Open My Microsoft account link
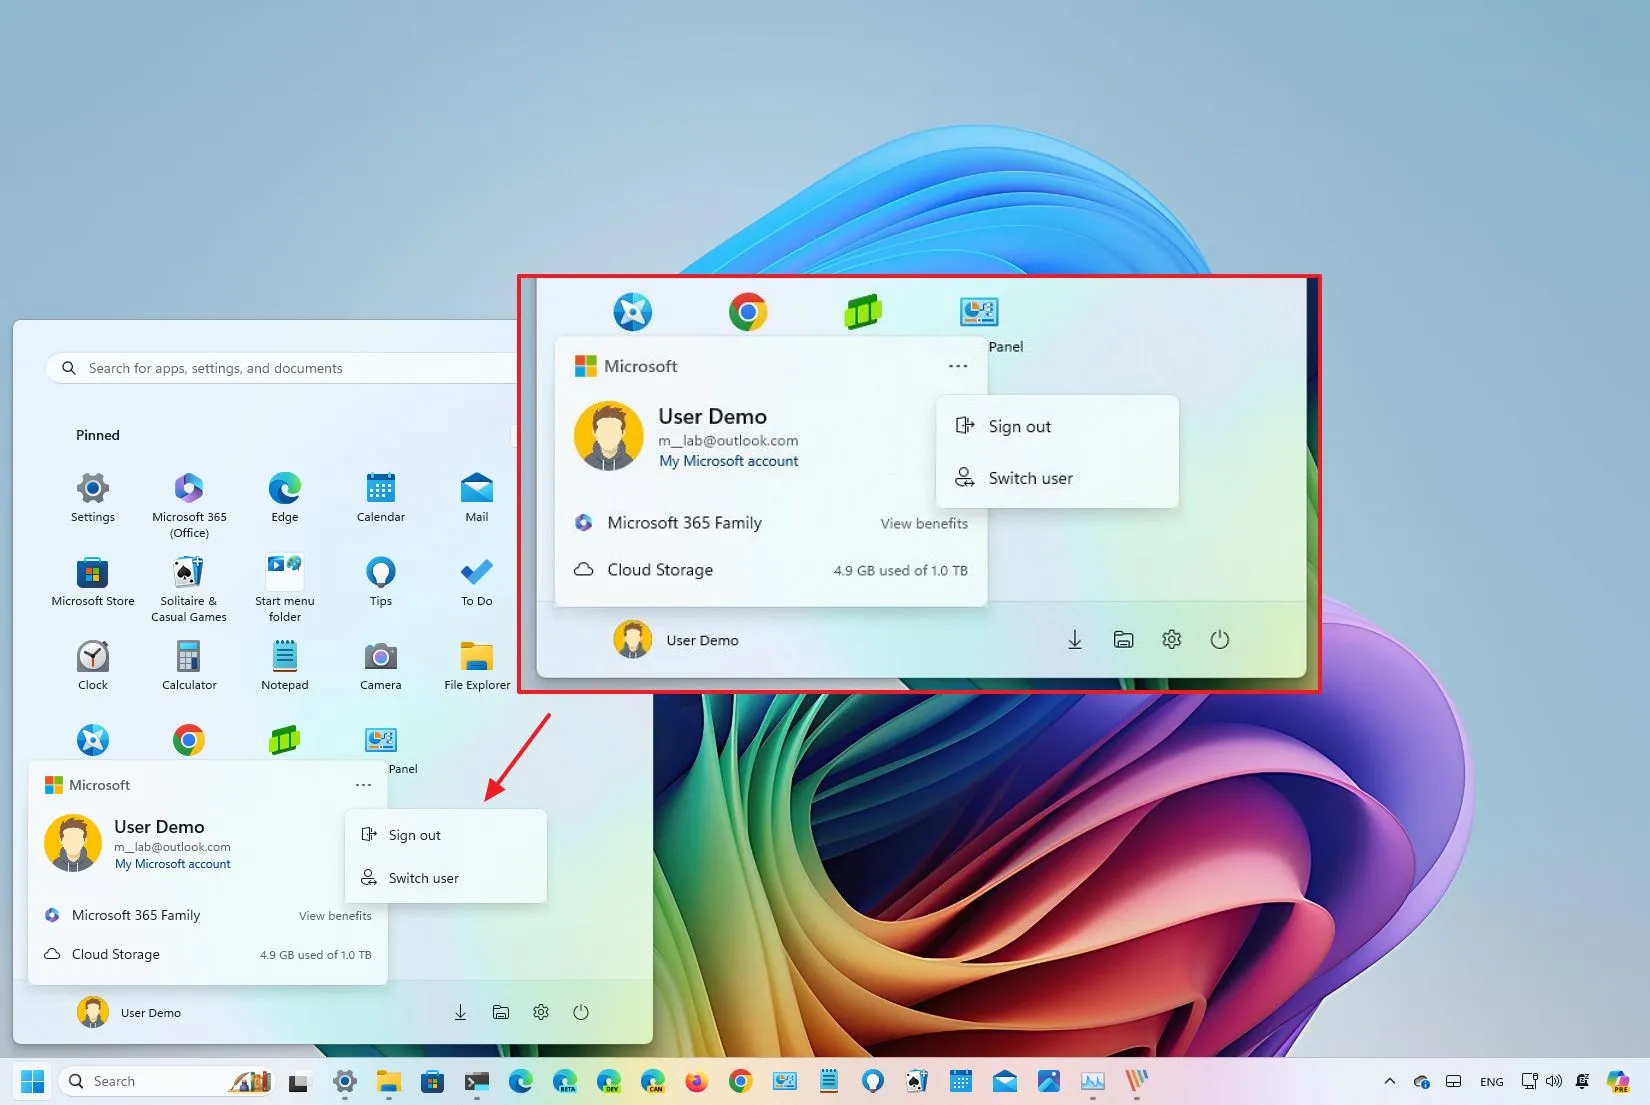 click(172, 864)
